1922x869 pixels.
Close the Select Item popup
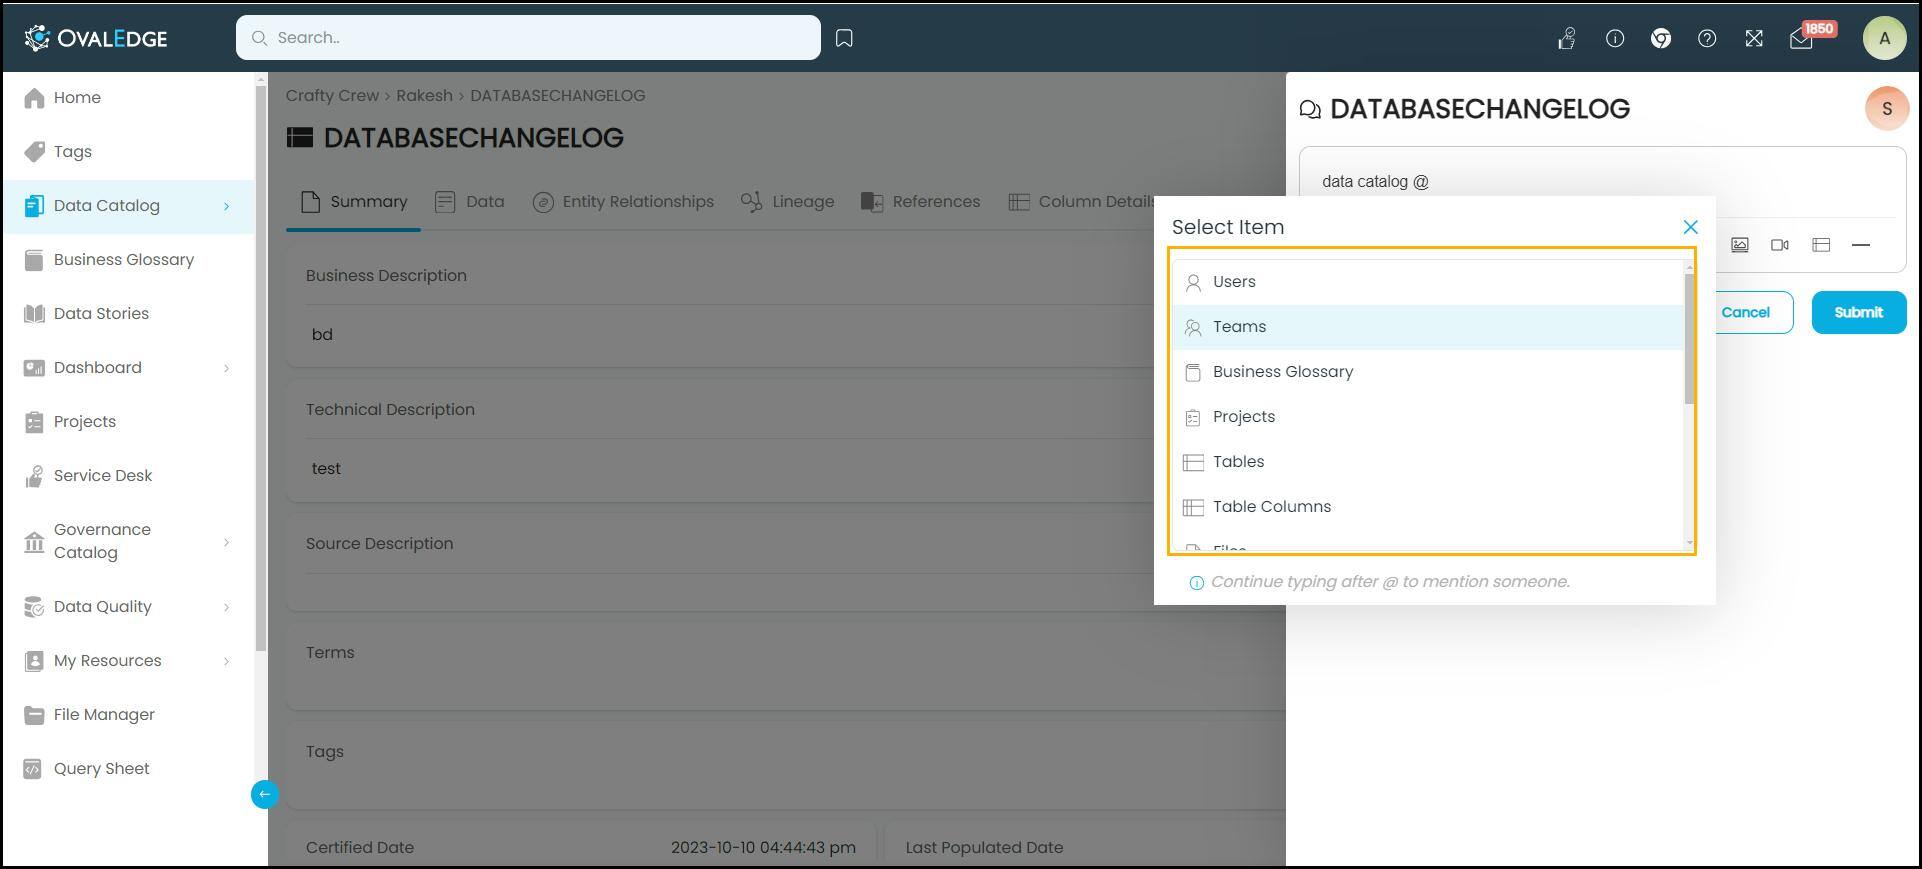click(1690, 228)
